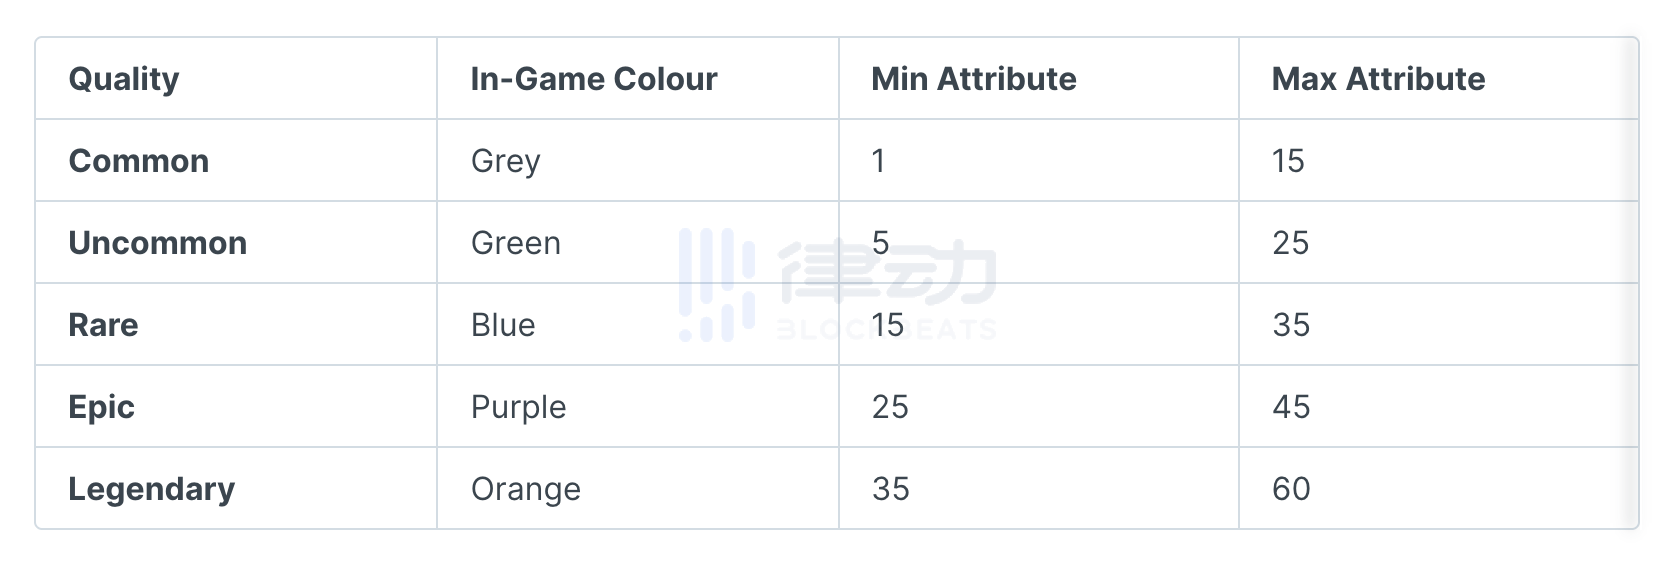Select the Epic quality row label
The height and width of the screenshot is (570, 1676).
102,407
